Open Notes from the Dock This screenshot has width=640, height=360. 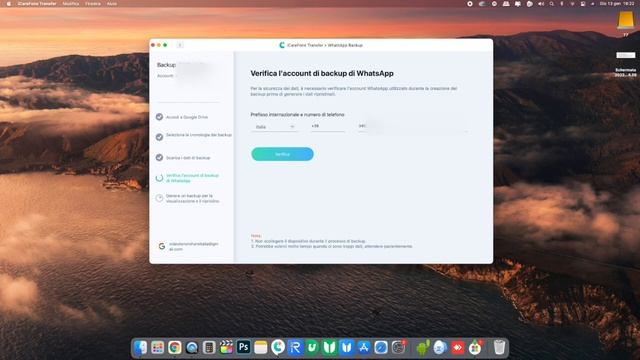260,347
